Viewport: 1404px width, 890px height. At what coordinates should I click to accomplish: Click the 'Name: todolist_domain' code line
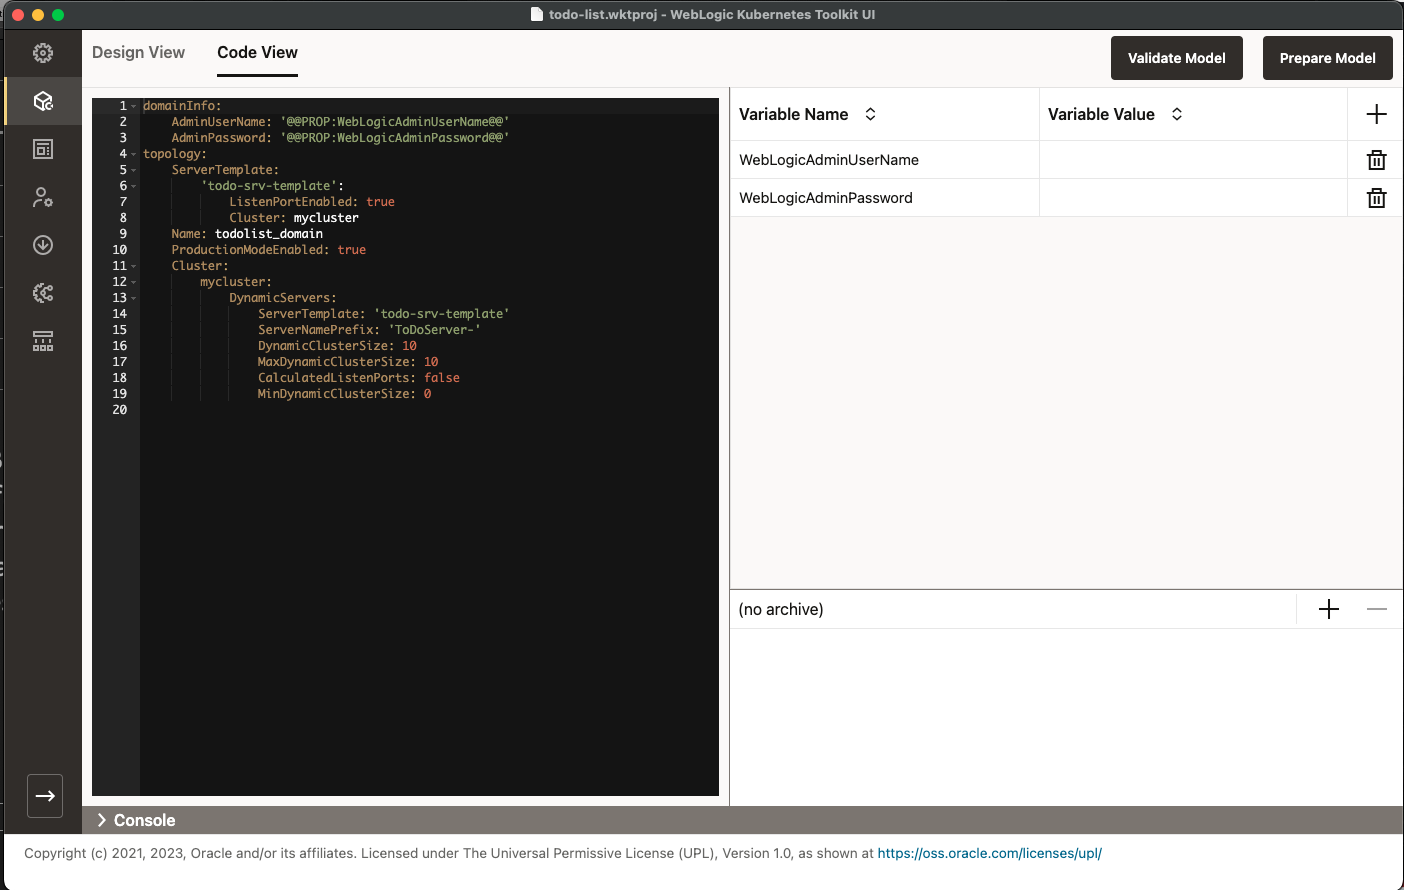(x=247, y=234)
